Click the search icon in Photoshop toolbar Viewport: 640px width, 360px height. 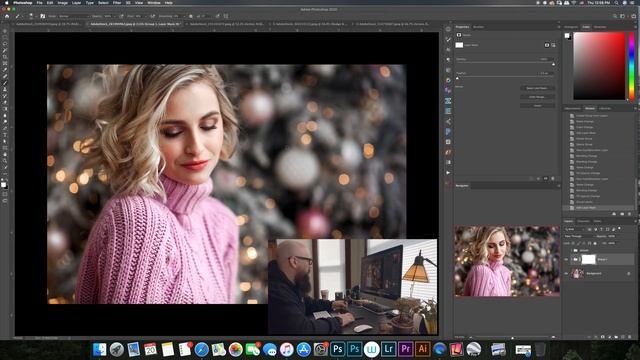tap(615, 16)
